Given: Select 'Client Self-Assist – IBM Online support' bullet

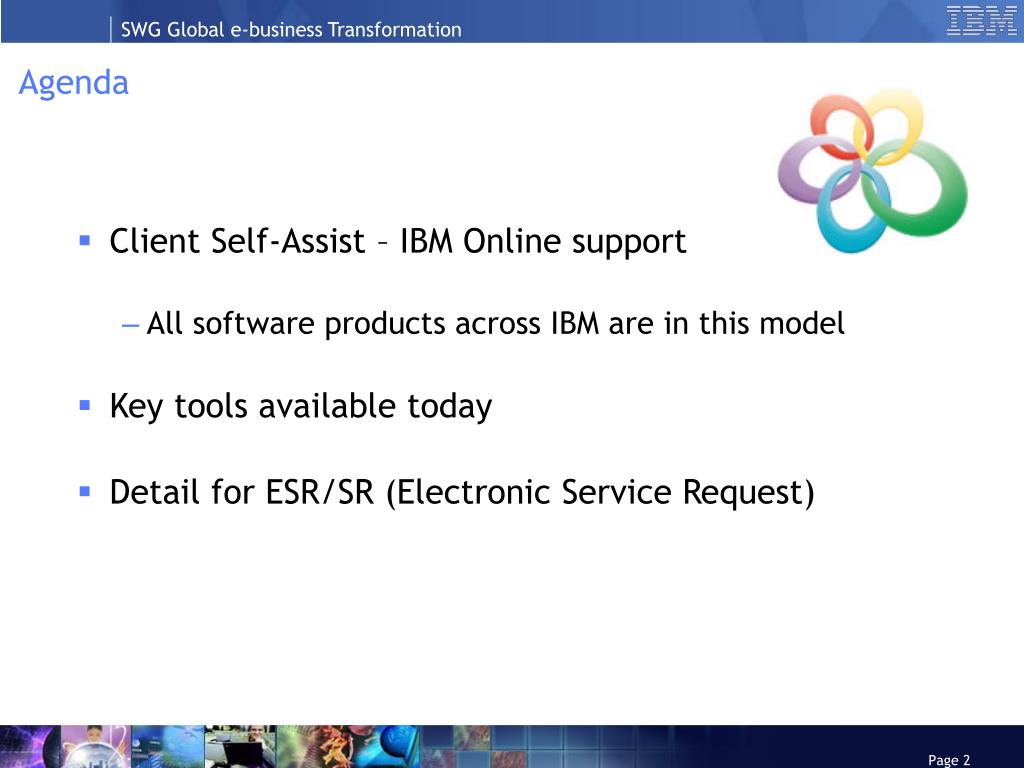Looking at the screenshot, I should [398, 241].
